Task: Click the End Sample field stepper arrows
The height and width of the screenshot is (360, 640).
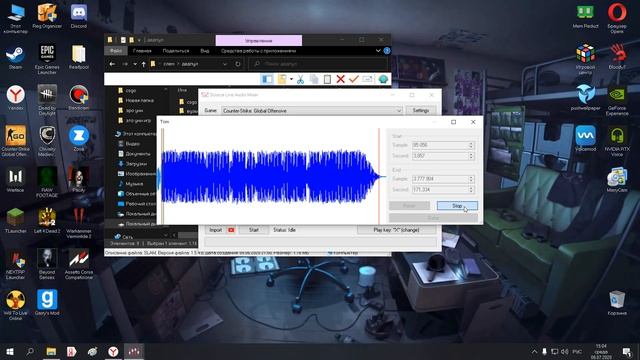Action: [x=471, y=179]
